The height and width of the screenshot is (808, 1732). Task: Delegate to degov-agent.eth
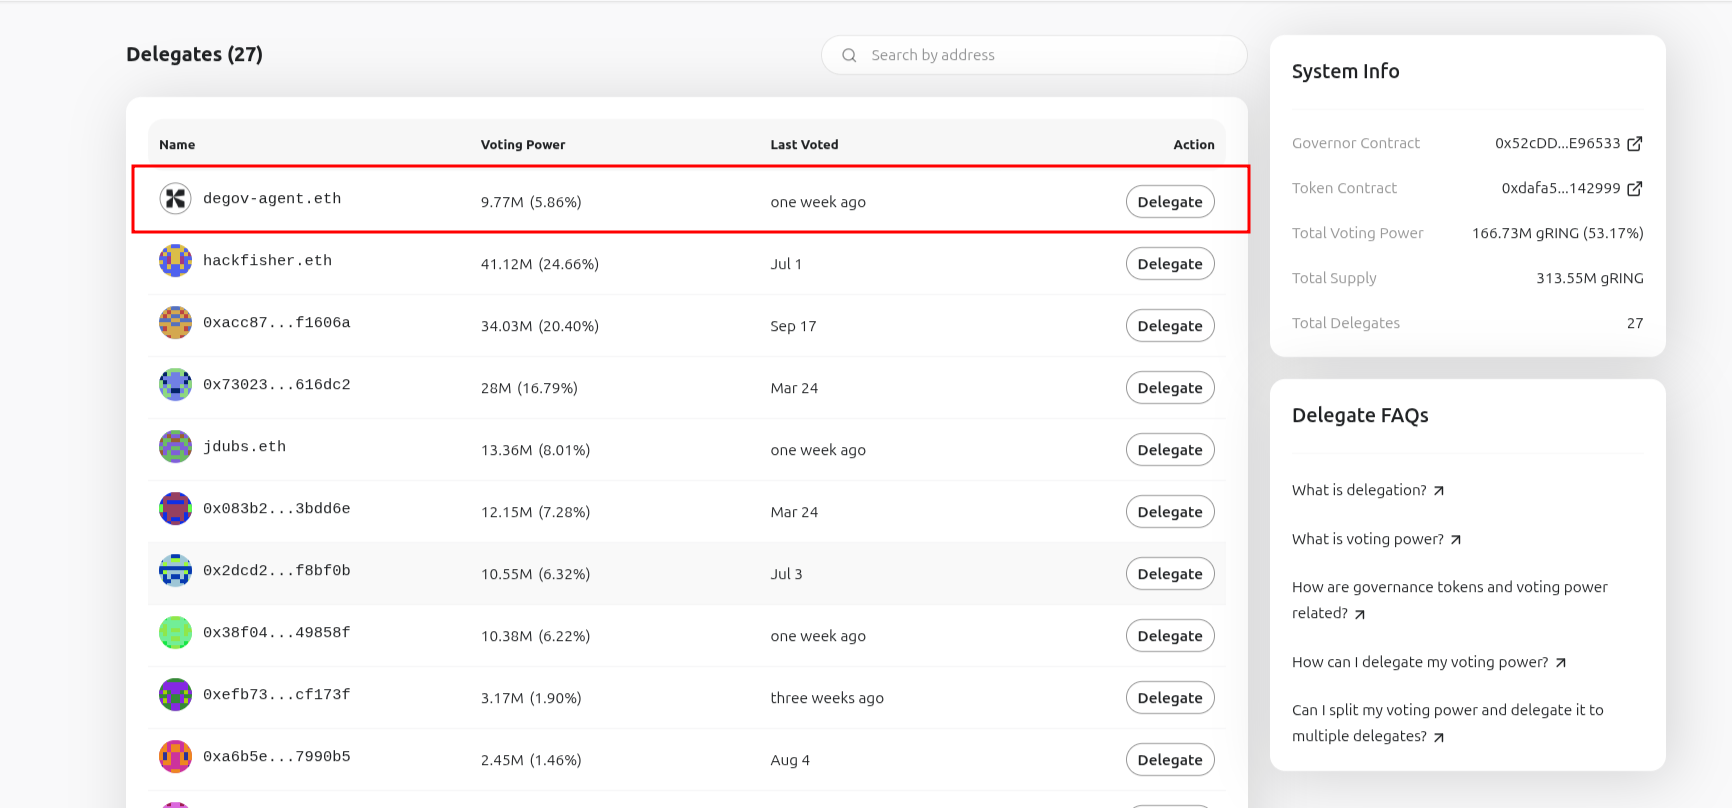click(x=1169, y=202)
